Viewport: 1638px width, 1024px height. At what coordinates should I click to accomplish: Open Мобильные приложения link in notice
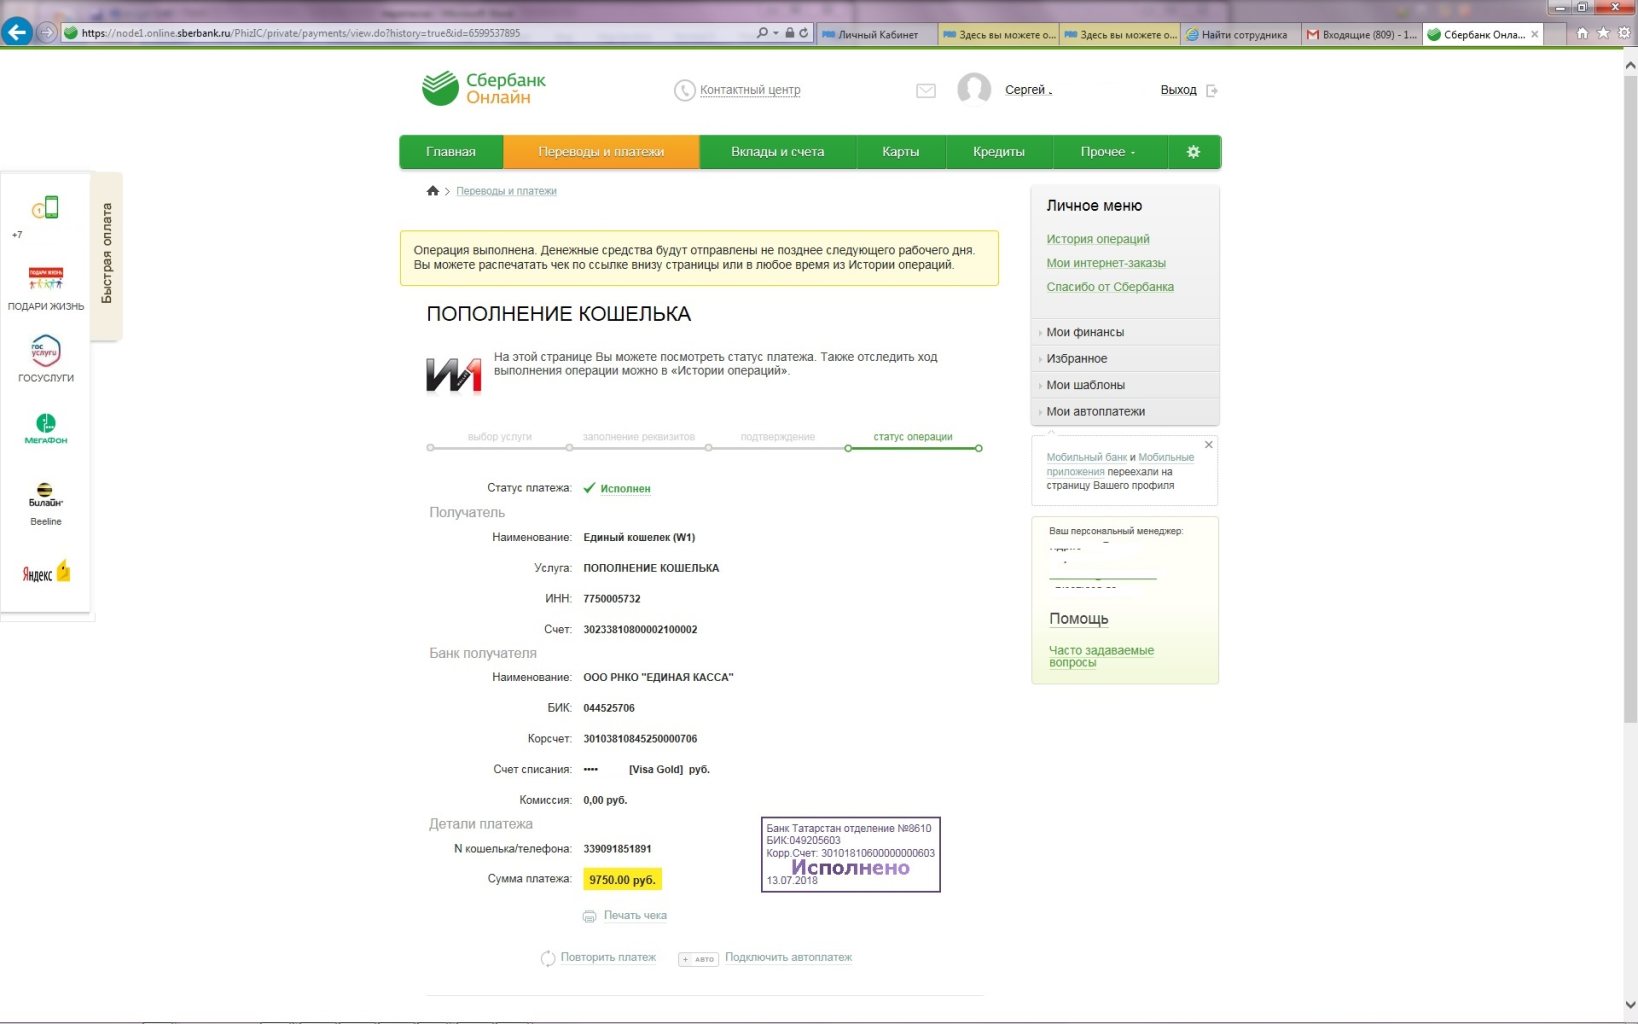point(1120,464)
